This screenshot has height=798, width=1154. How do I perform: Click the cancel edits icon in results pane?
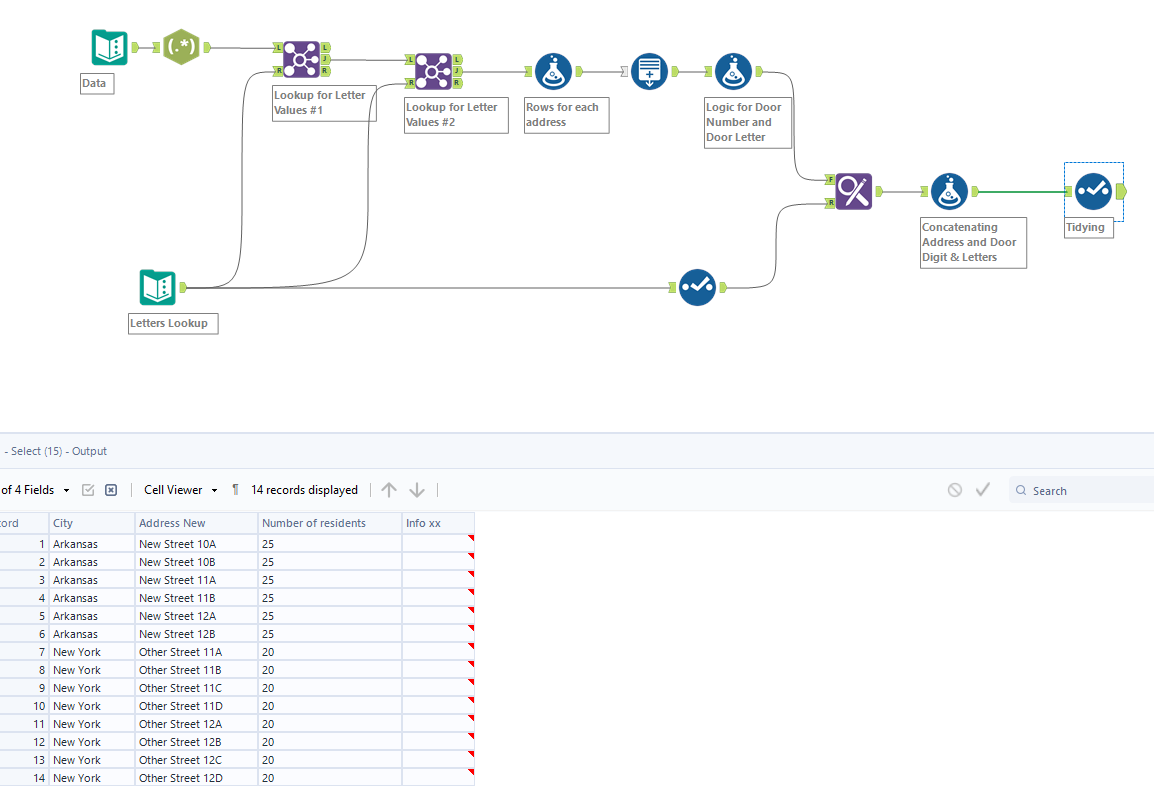pyautogui.click(x=955, y=489)
